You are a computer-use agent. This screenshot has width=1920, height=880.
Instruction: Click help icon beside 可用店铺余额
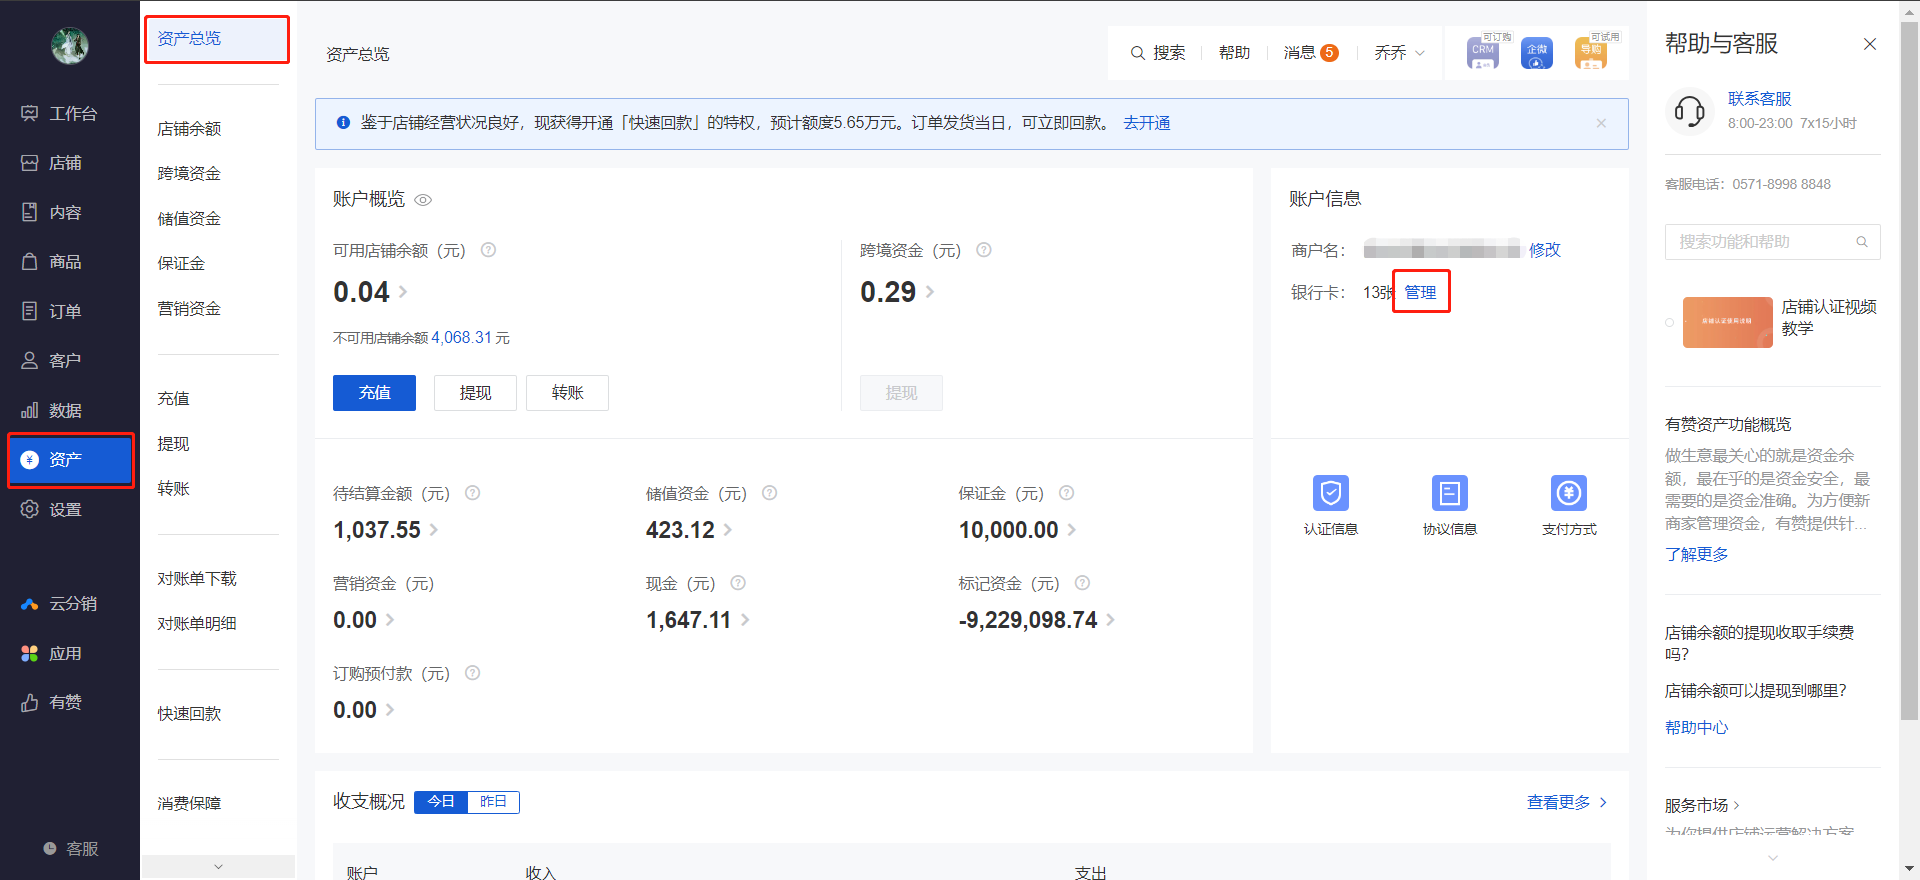(x=488, y=250)
